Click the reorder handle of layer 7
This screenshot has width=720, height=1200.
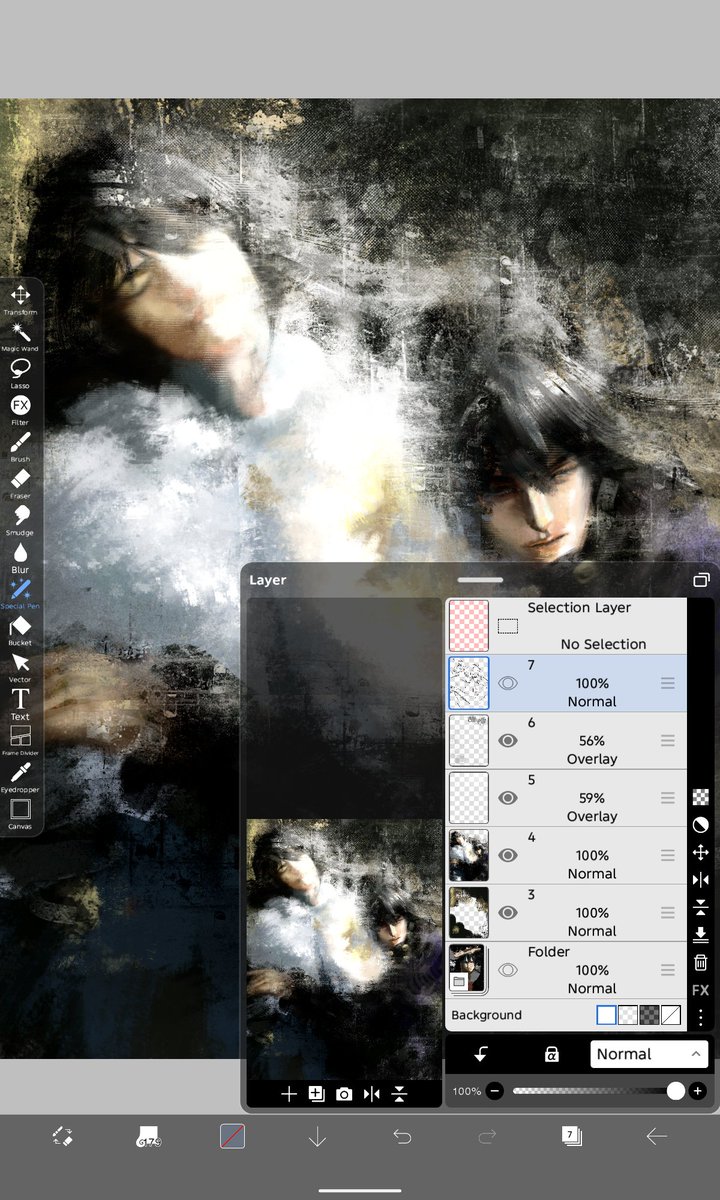(667, 683)
